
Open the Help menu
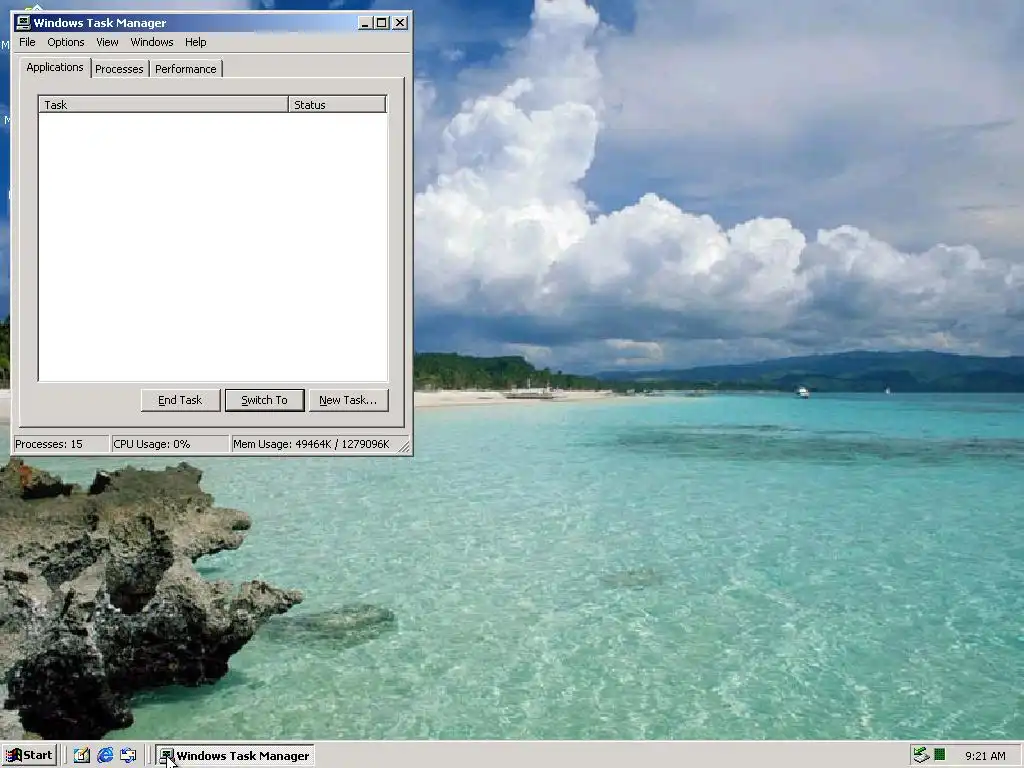195,42
